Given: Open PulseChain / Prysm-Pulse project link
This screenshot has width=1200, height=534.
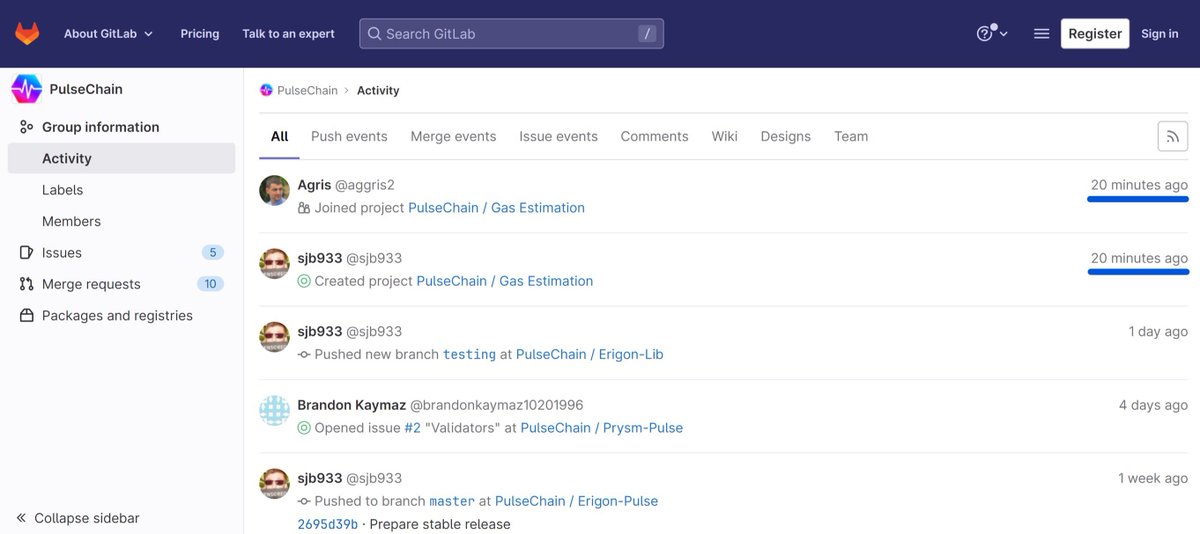Looking at the screenshot, I should (x=601, y=428).
